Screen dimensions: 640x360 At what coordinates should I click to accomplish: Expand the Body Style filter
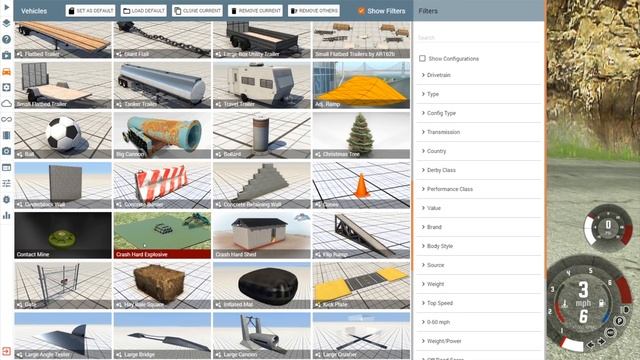coord(479,246)
